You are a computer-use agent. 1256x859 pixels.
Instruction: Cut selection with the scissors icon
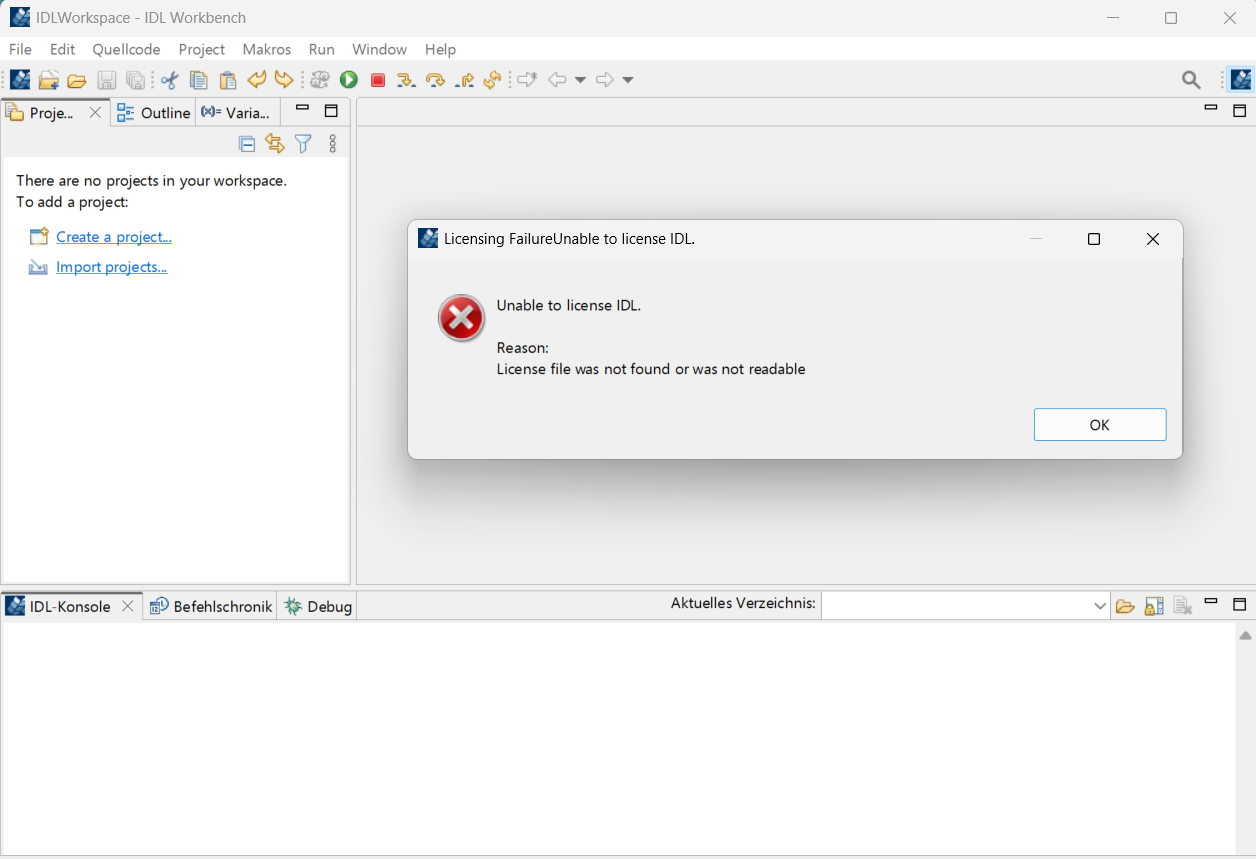(170, 80)
